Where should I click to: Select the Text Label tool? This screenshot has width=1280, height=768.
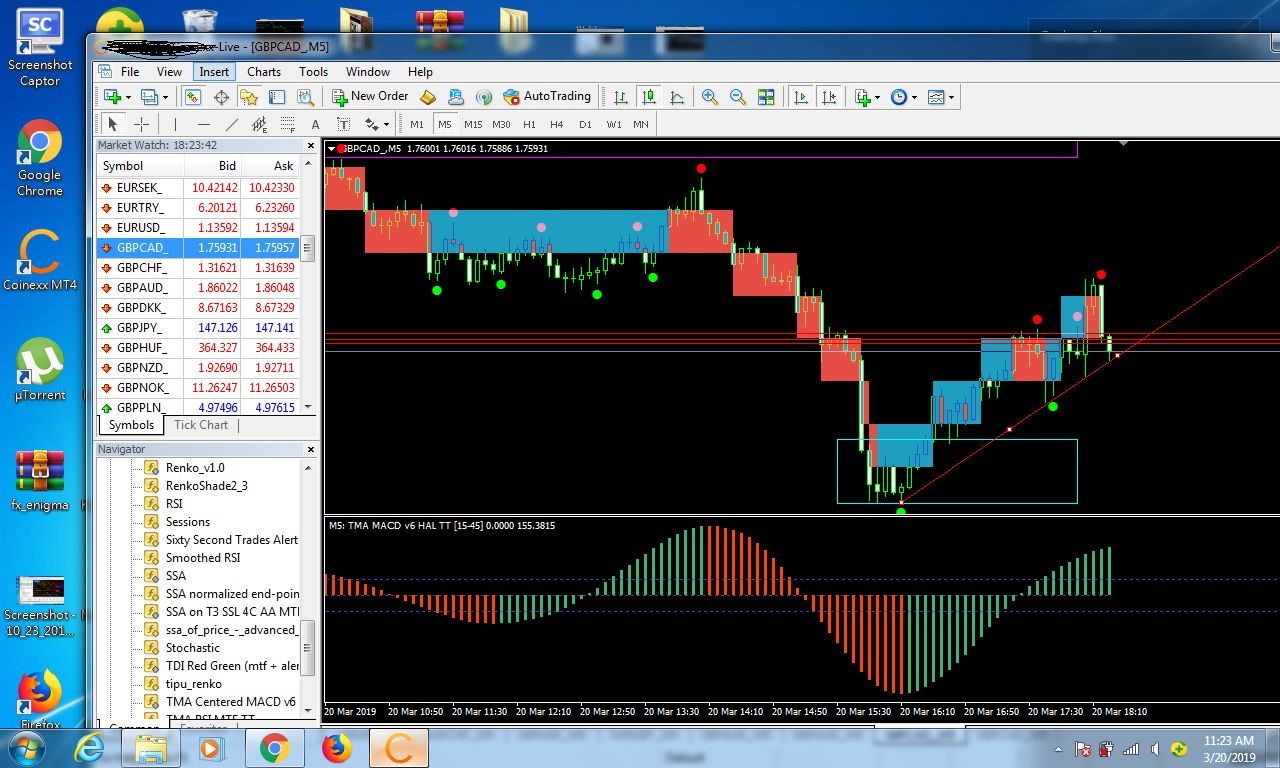(x=344, y=124)
